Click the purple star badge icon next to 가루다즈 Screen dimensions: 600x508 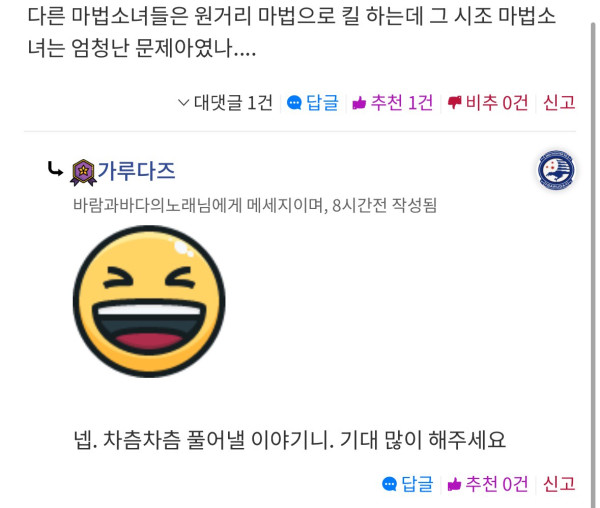(83, 173)
